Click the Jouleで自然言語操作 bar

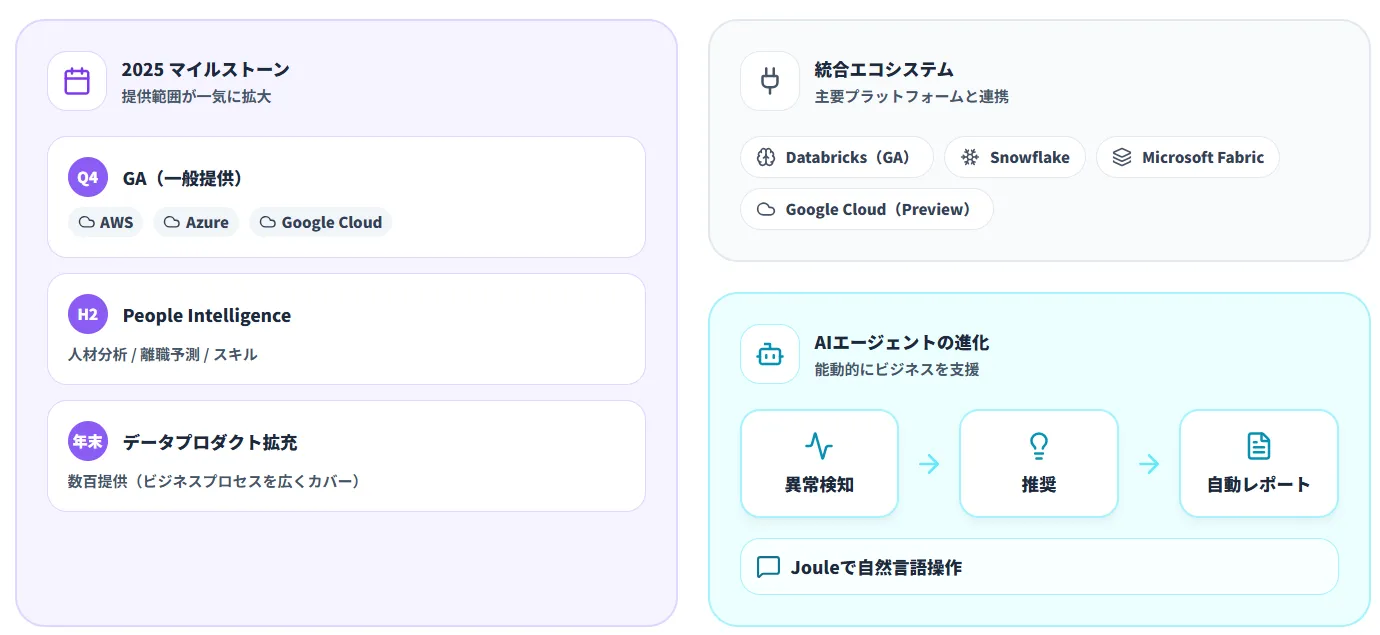(x=1038, y=567)
